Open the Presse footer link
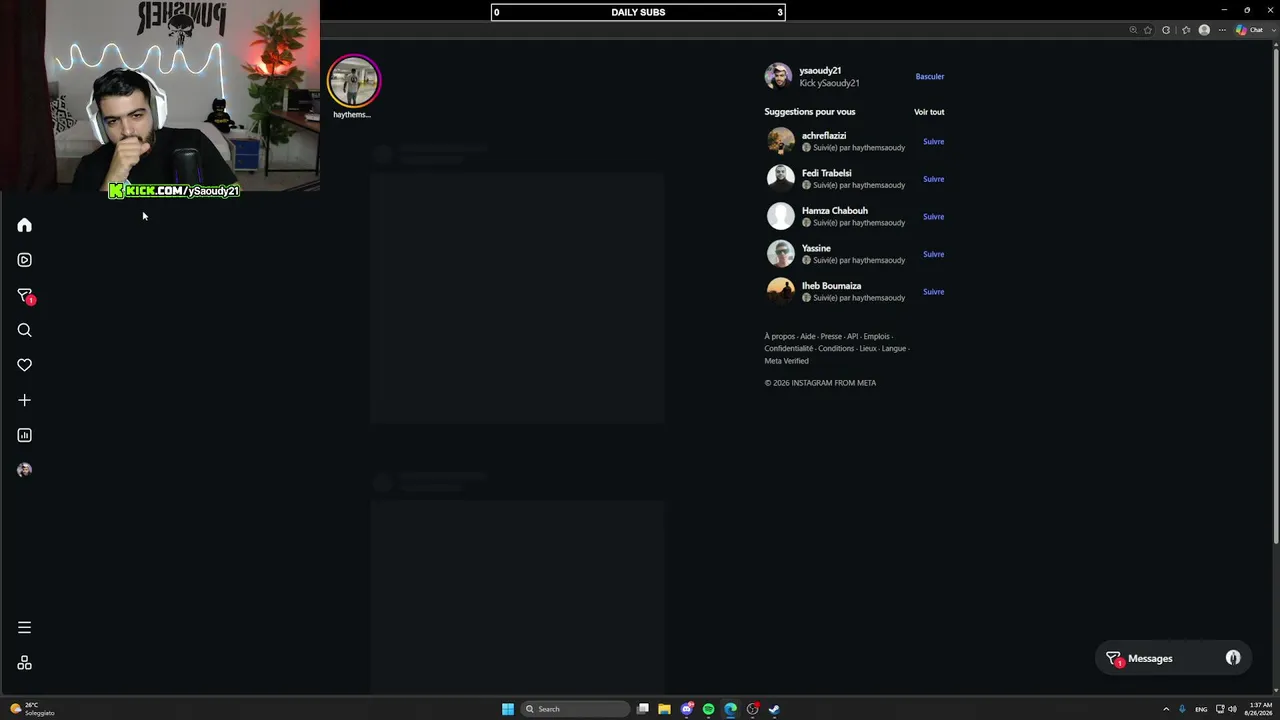Image resolution: width=1280 pixels, height=720 pixels. [831, 337]
